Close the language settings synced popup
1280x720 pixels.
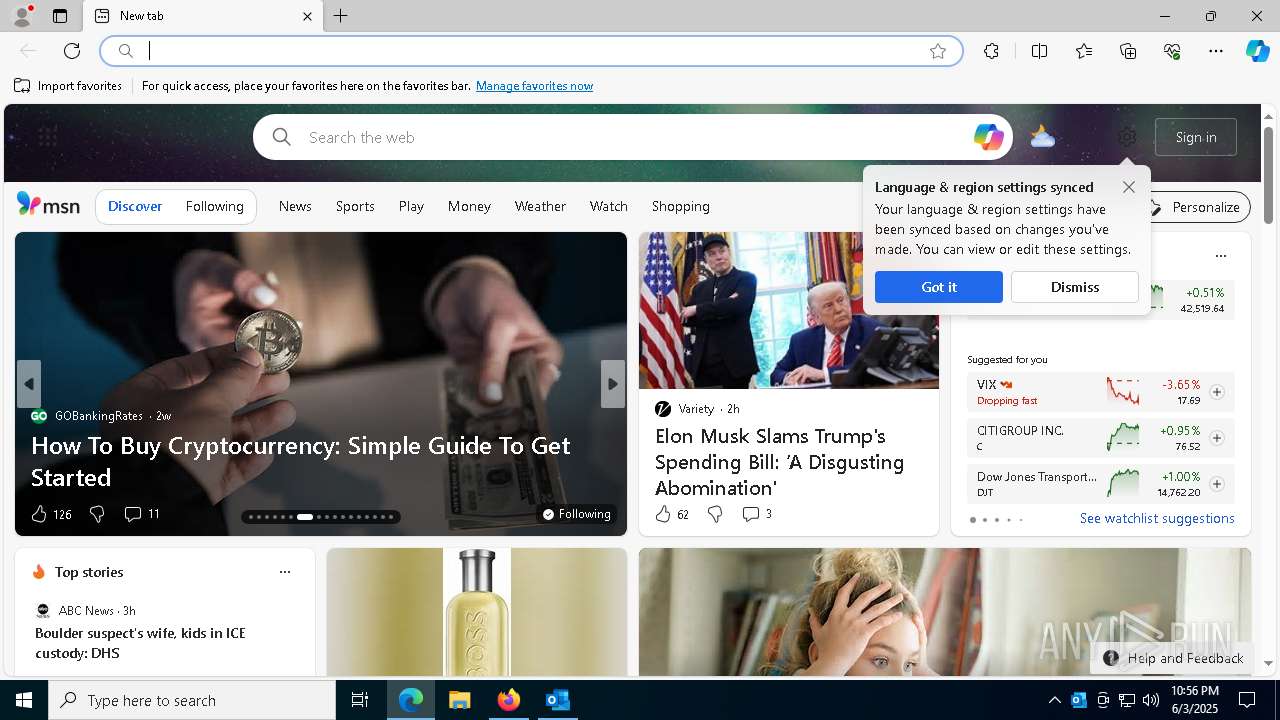(x=1128, y=187)
